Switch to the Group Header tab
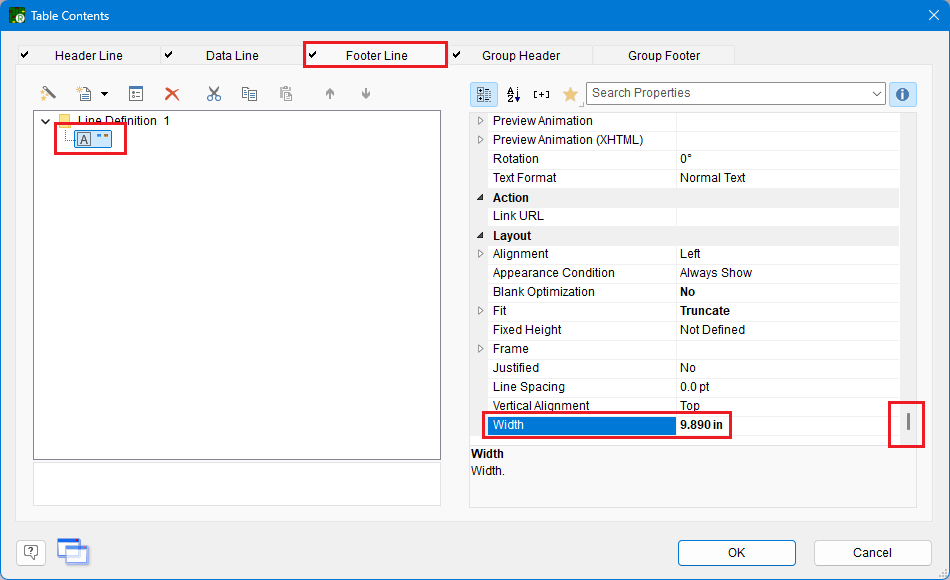The height and width of the screenshot is (580, 950). coord(521,55)
